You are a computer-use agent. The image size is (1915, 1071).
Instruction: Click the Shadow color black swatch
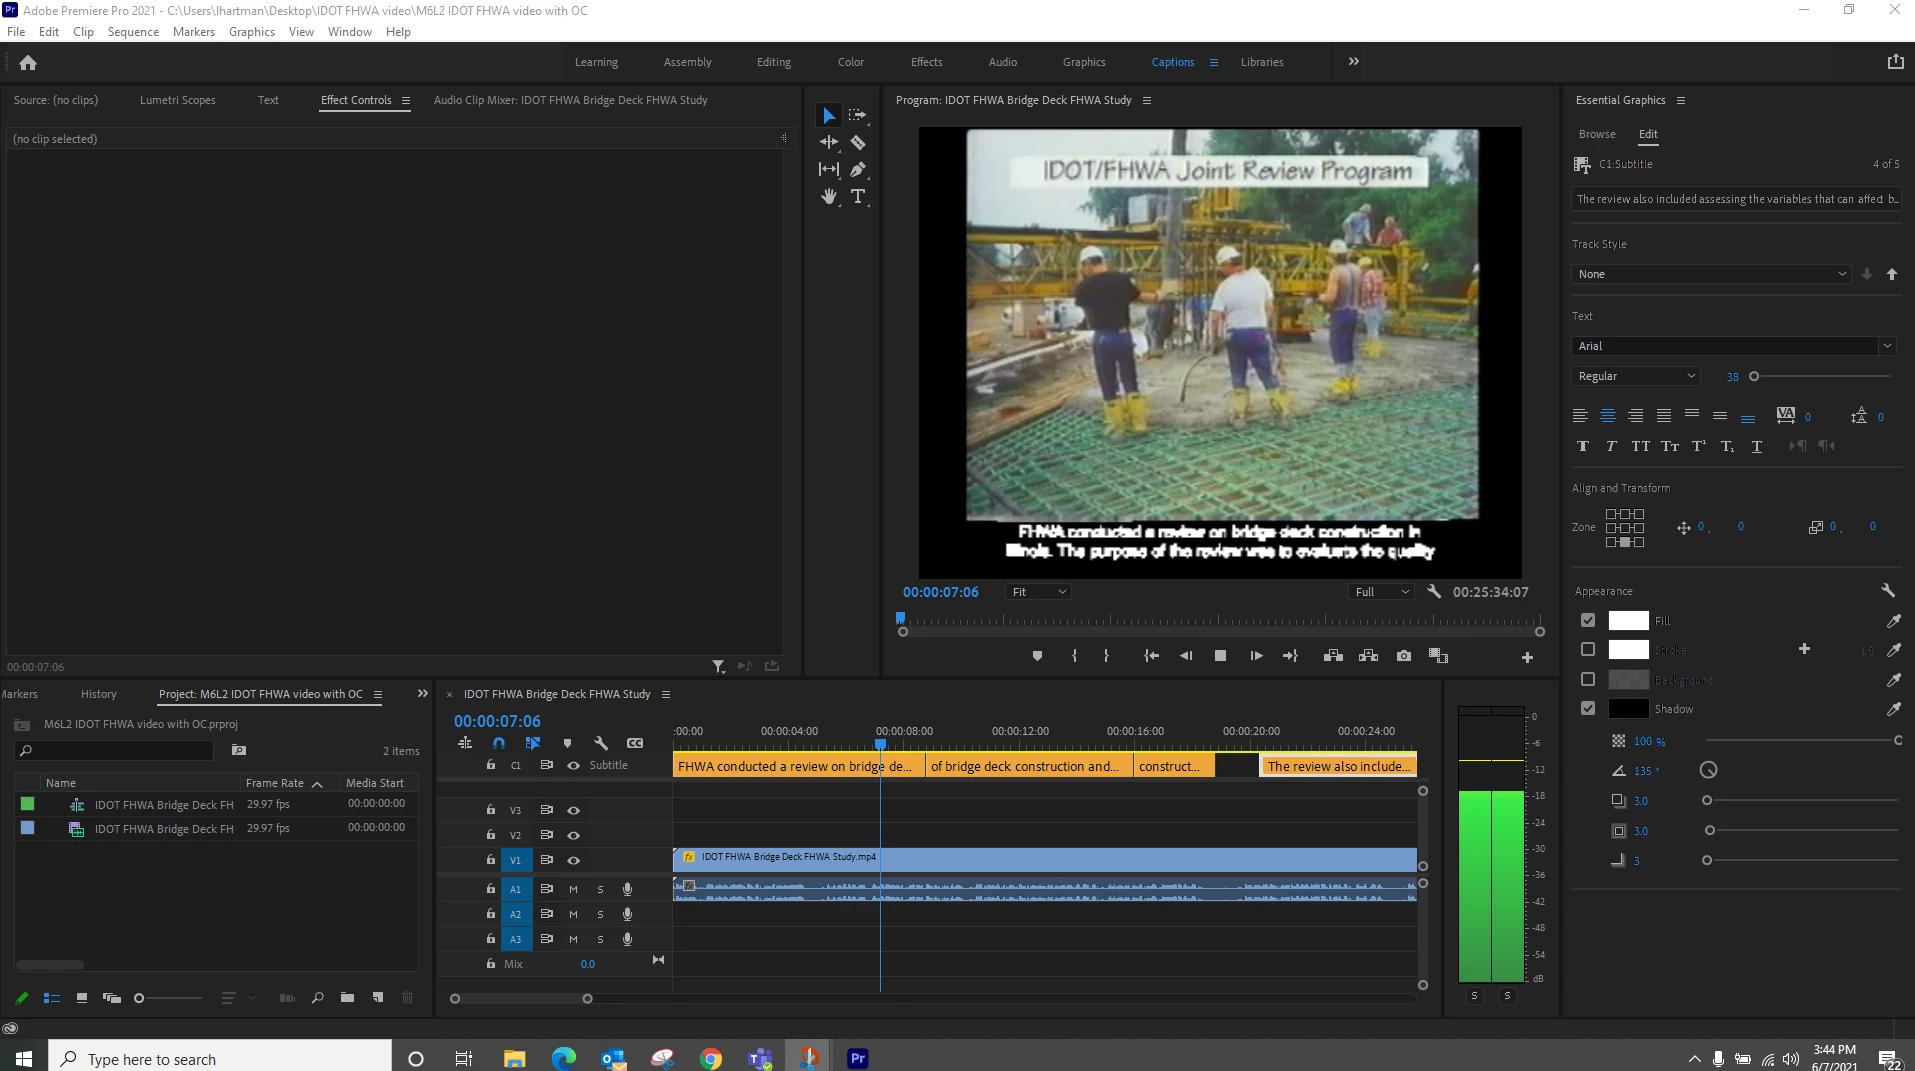[x=1628, y=709]
